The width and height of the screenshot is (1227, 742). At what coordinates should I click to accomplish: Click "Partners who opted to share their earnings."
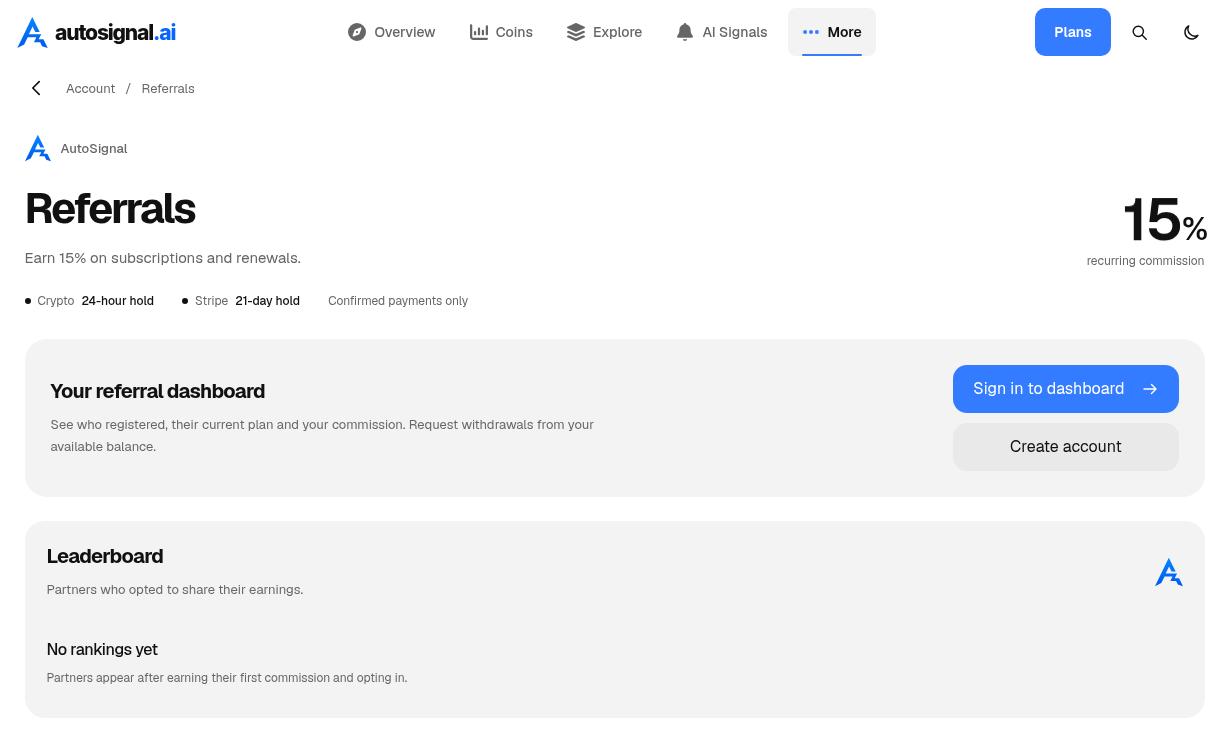(175, 590)
